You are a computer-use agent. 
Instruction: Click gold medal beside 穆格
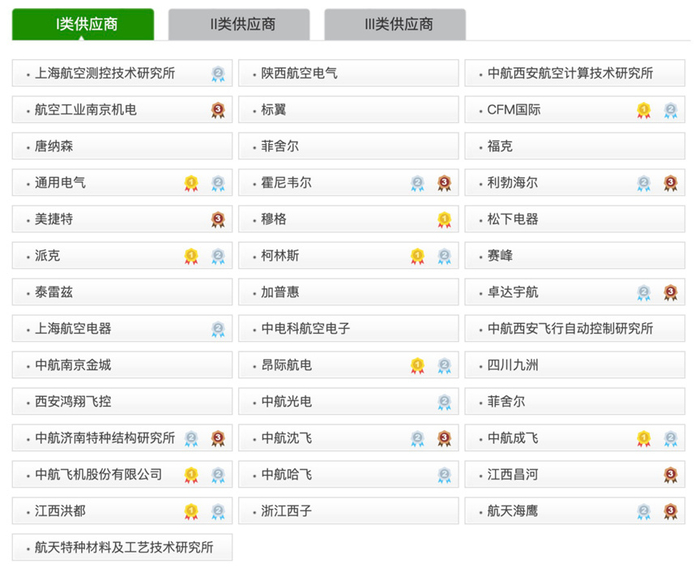tap(444, 219)
